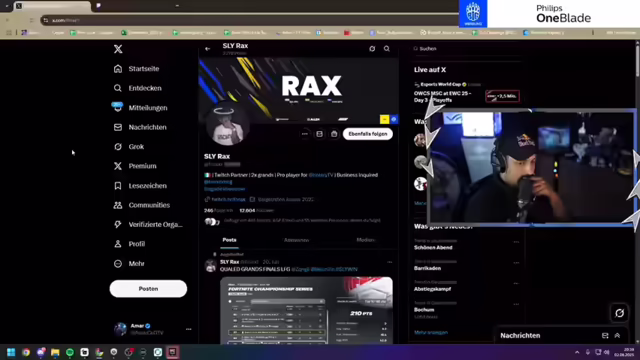Open Mitteilungen notifications

[x=140, y=108]
